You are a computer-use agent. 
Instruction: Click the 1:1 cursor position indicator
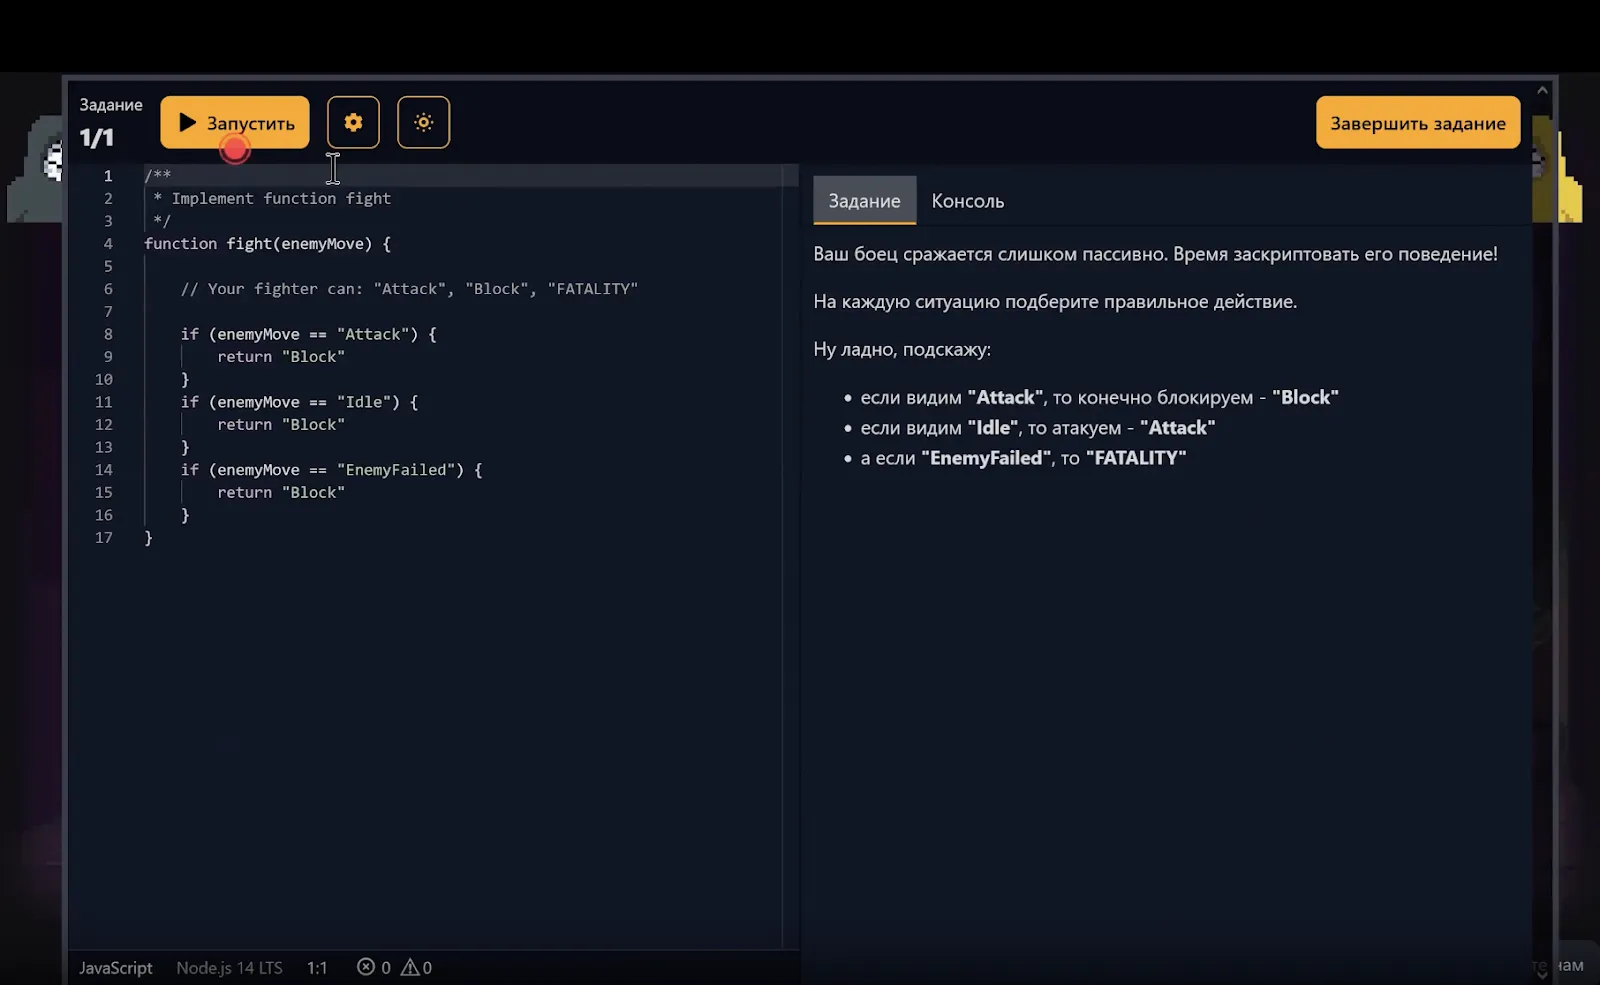tap(317, 967)
